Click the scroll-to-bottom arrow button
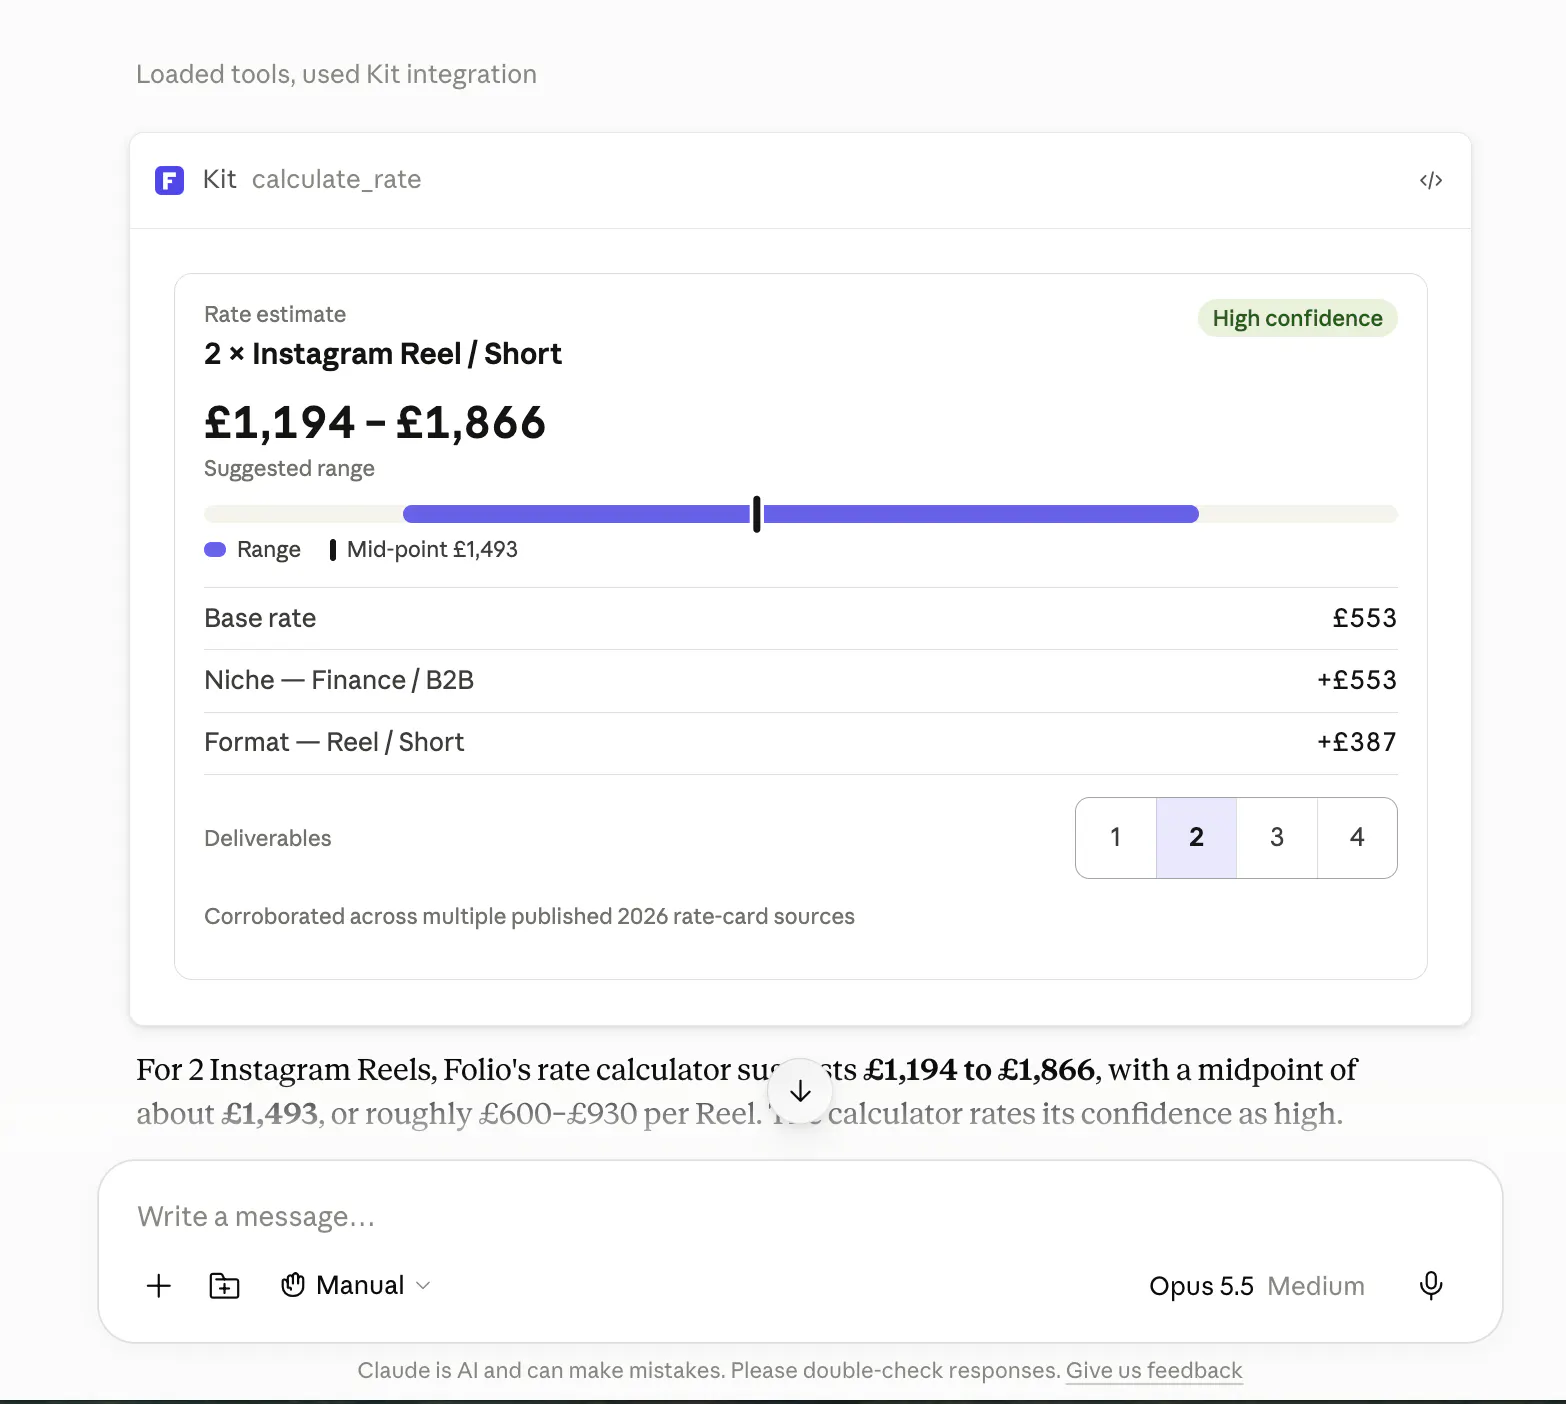Screen dimensions: 1566x1404 pyautogui.click(x=800, y=1091)
